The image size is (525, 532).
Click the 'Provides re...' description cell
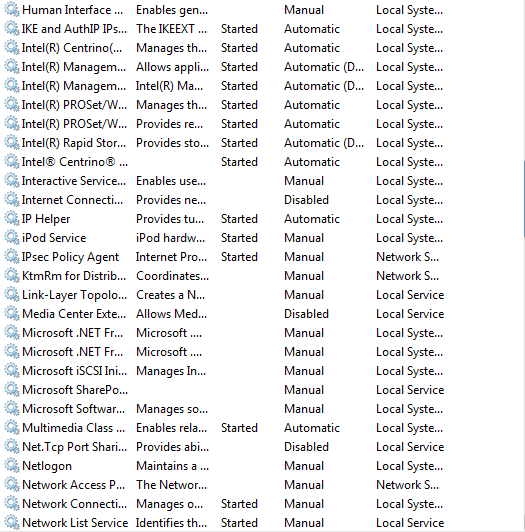[169, 124]
